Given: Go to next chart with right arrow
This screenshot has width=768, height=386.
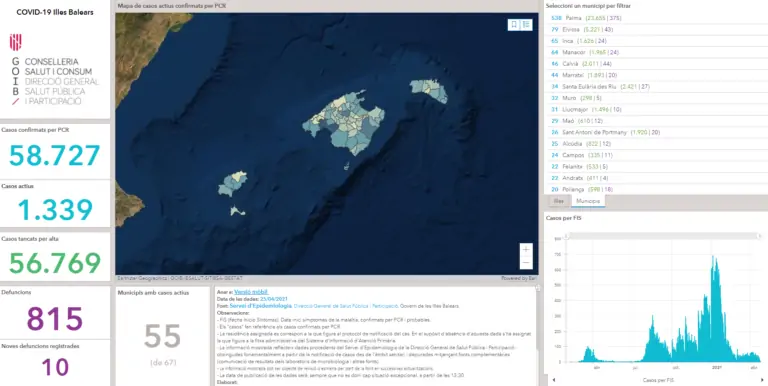Looking at the screenshot, I should [763, 380].
